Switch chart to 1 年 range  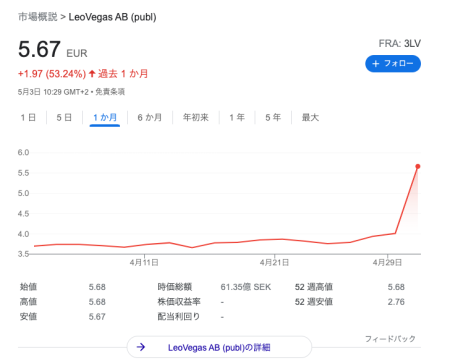click(237, 117)
